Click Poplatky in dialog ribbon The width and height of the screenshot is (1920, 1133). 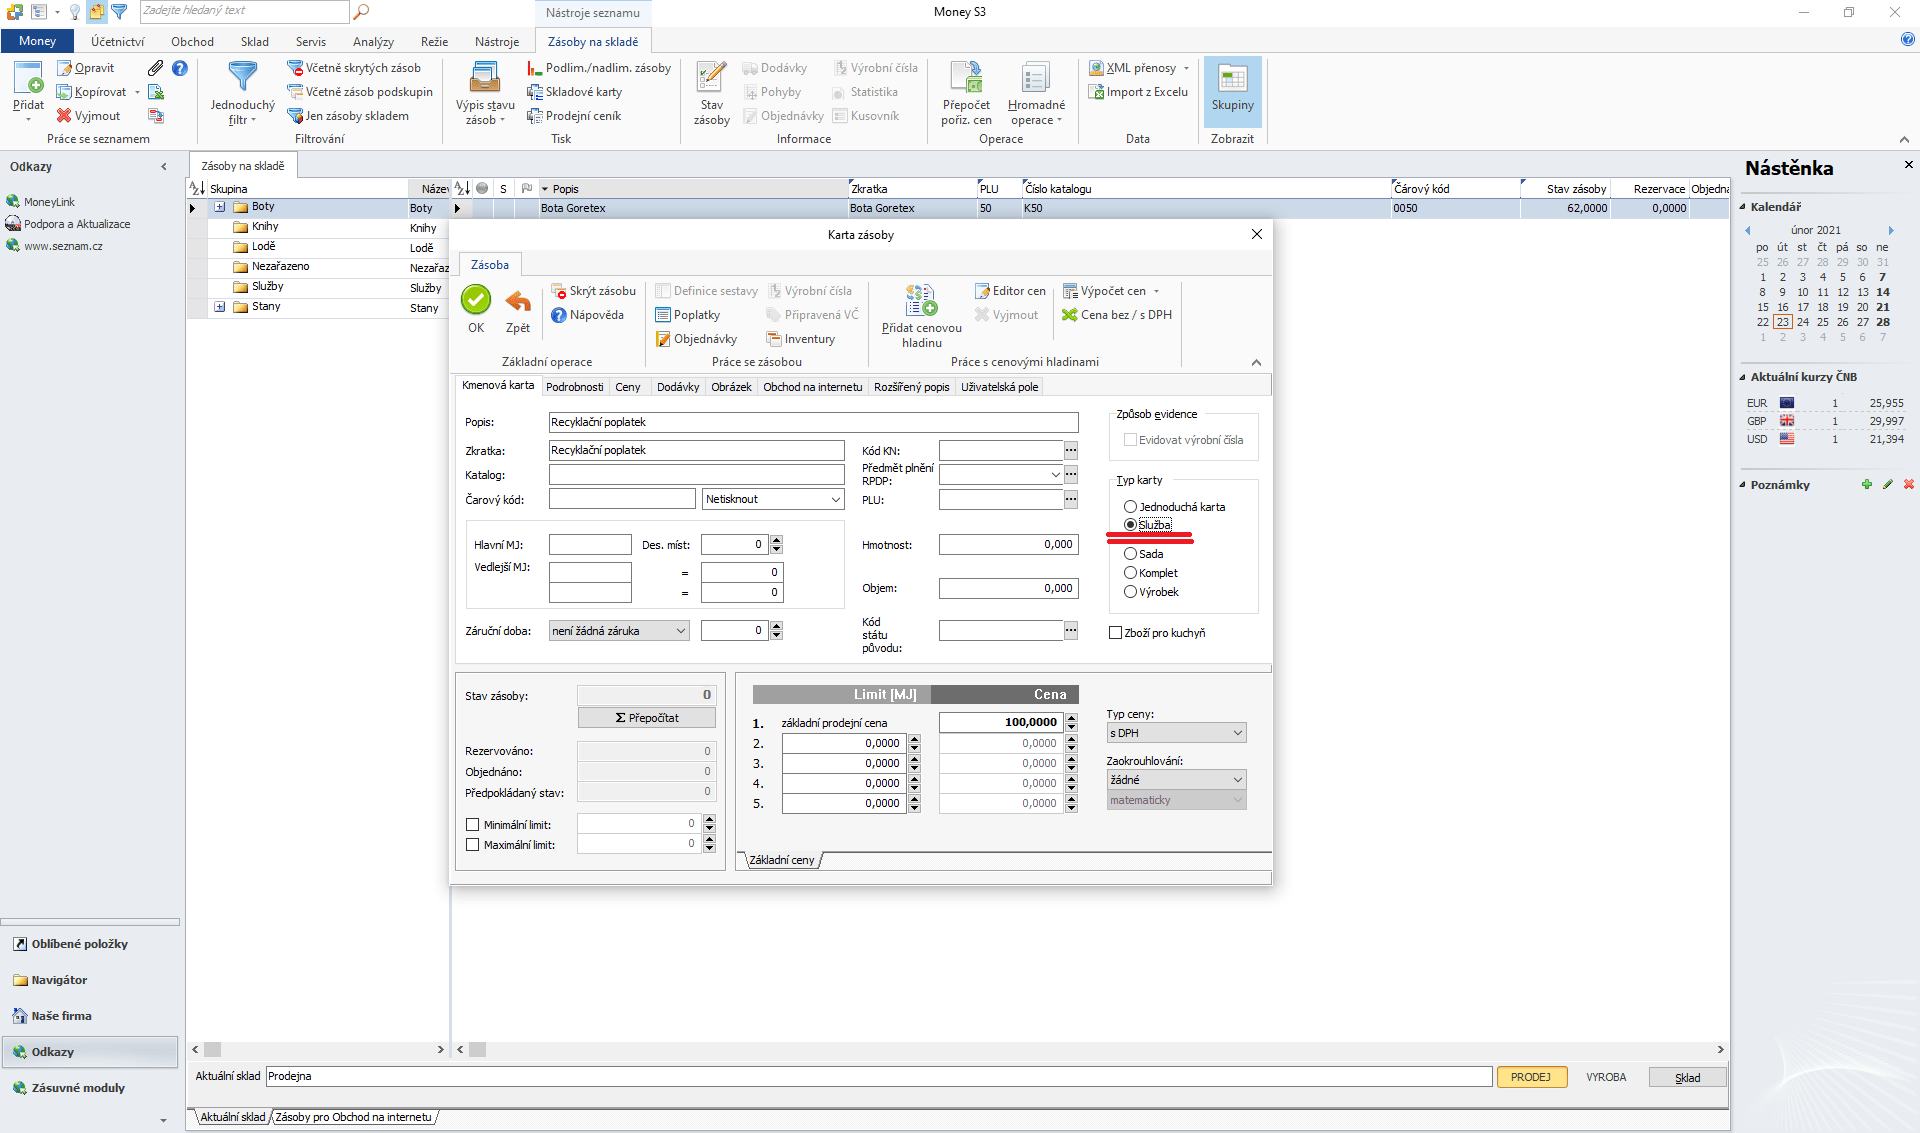point(688,315)
